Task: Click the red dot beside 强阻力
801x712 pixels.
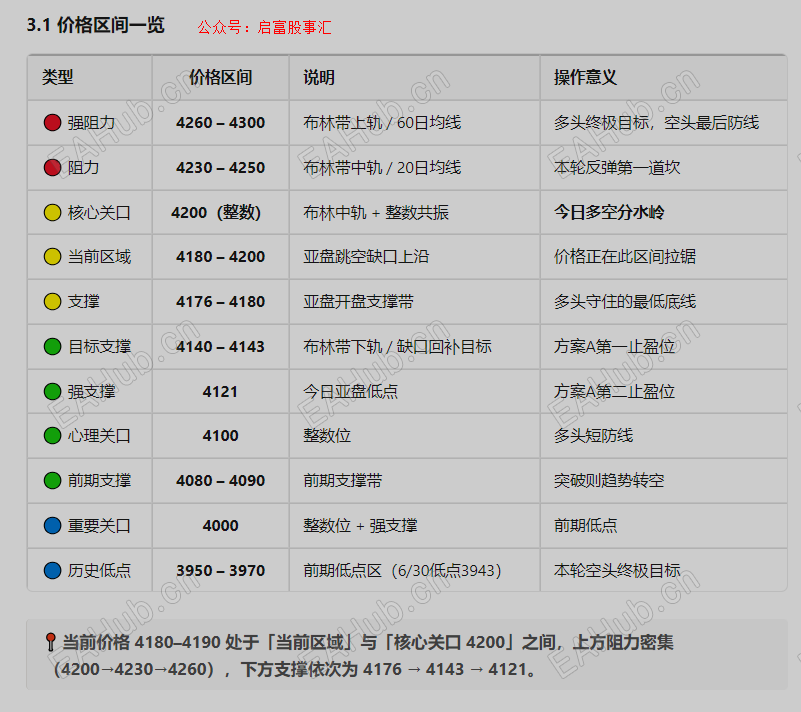Action: coord(52,123)
